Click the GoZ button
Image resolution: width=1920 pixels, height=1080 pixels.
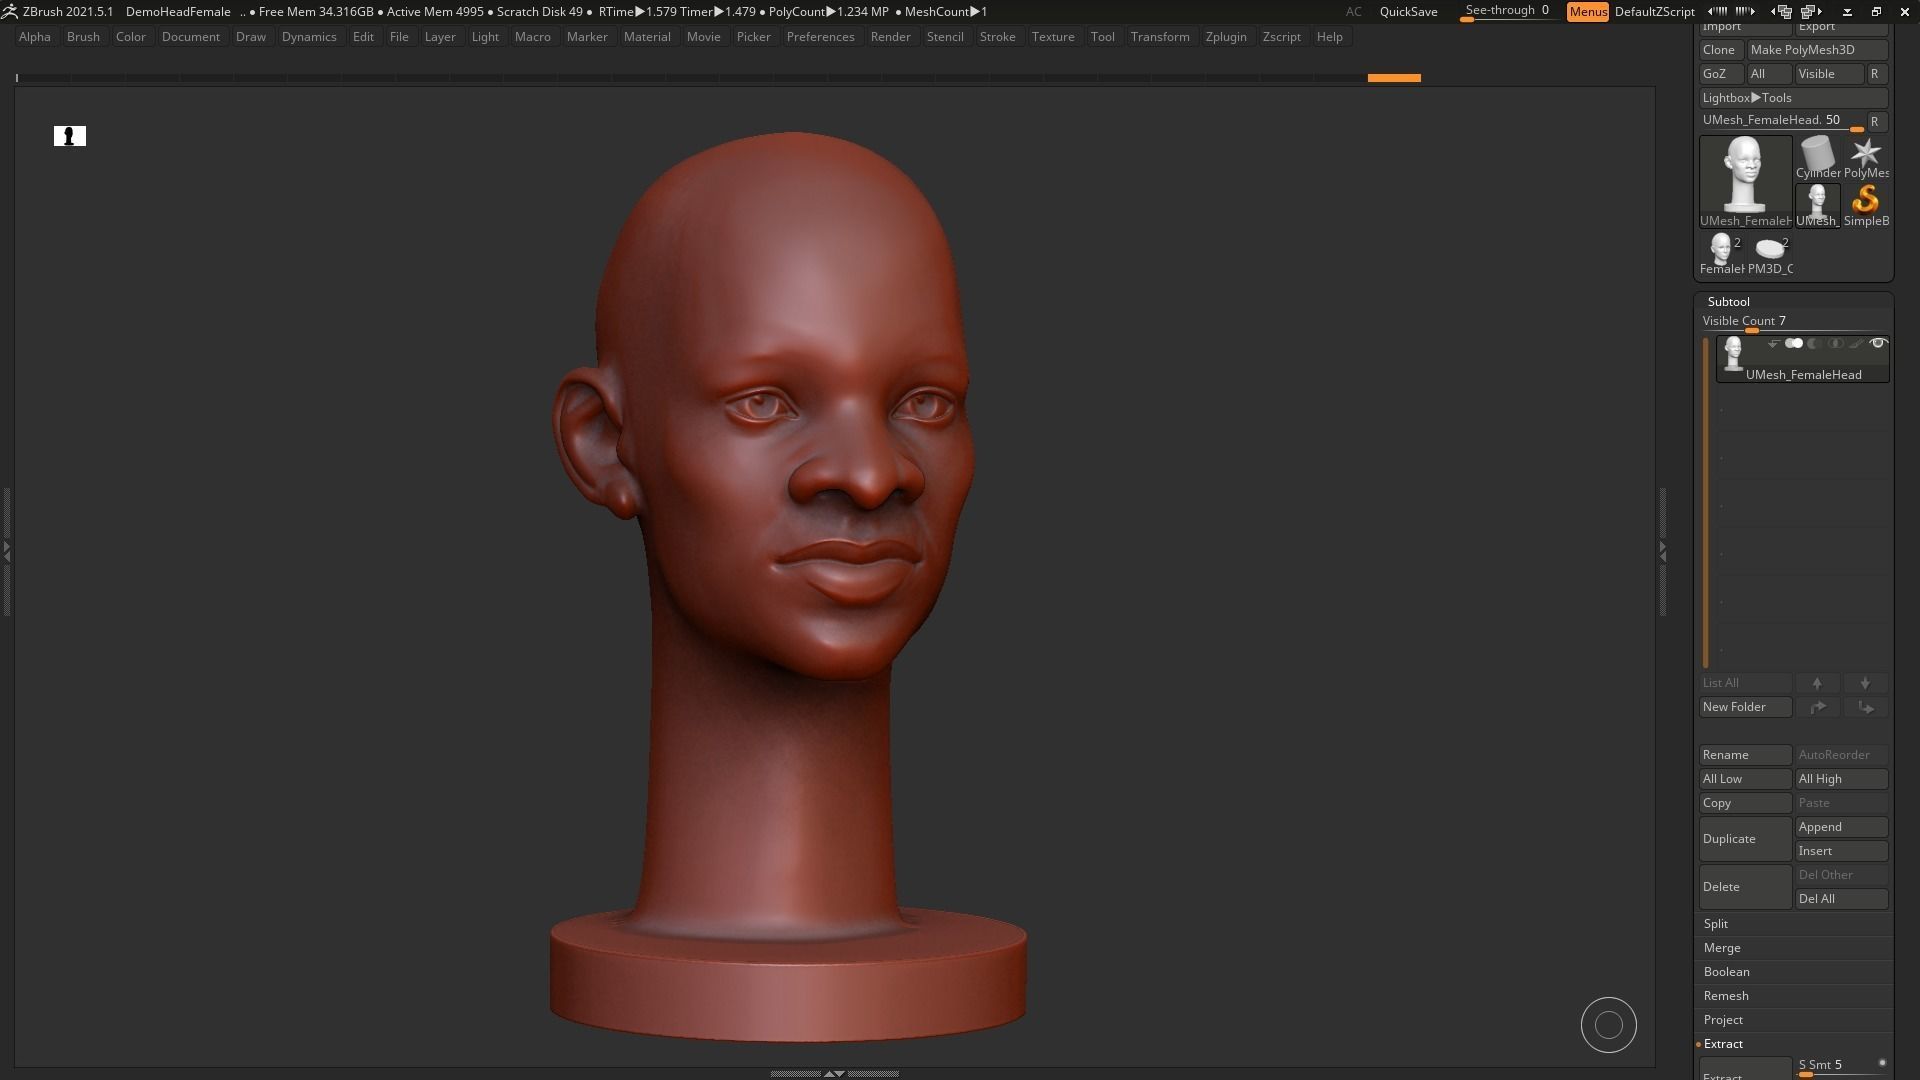tap(1720, 74)
